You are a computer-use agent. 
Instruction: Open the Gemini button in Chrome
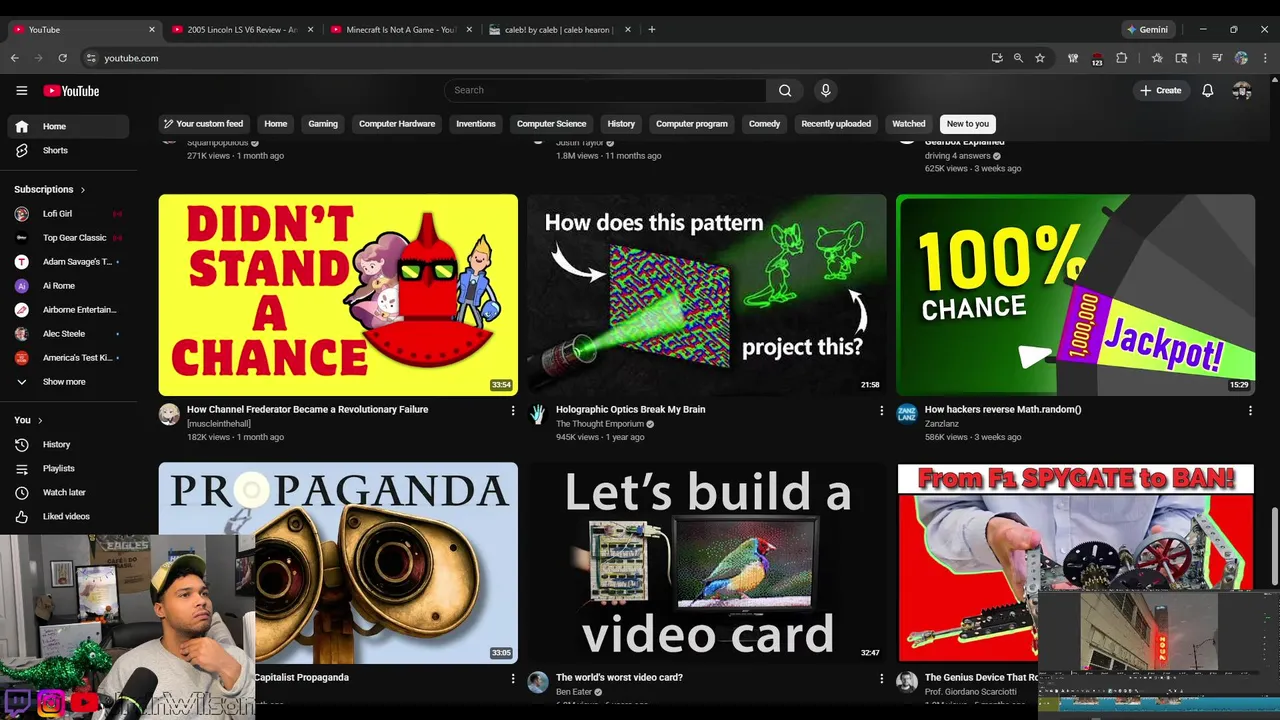[x=1146, y=30]
